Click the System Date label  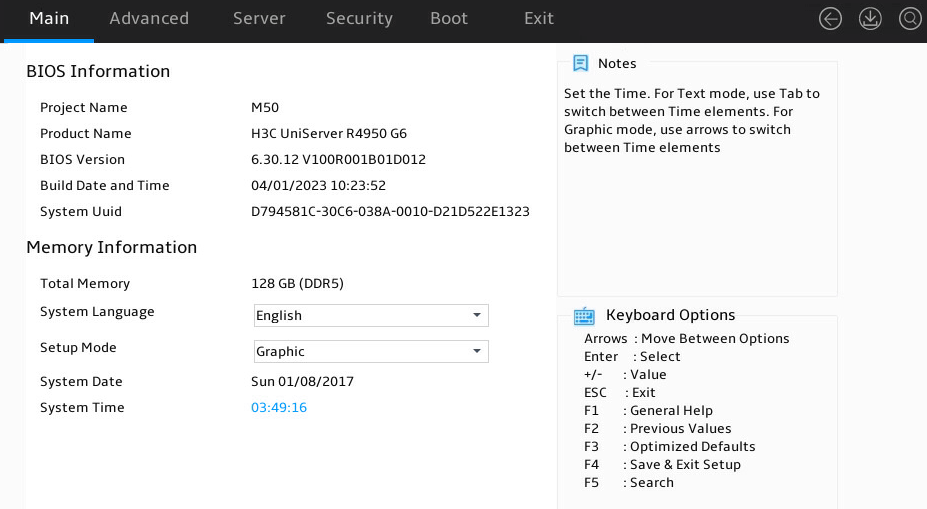[81, 381]
